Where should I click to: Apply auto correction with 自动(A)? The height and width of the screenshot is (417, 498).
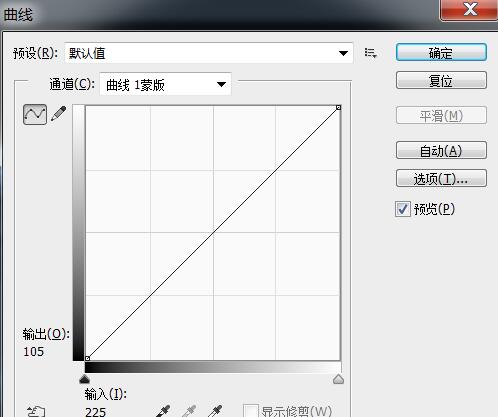pos(441,151)
